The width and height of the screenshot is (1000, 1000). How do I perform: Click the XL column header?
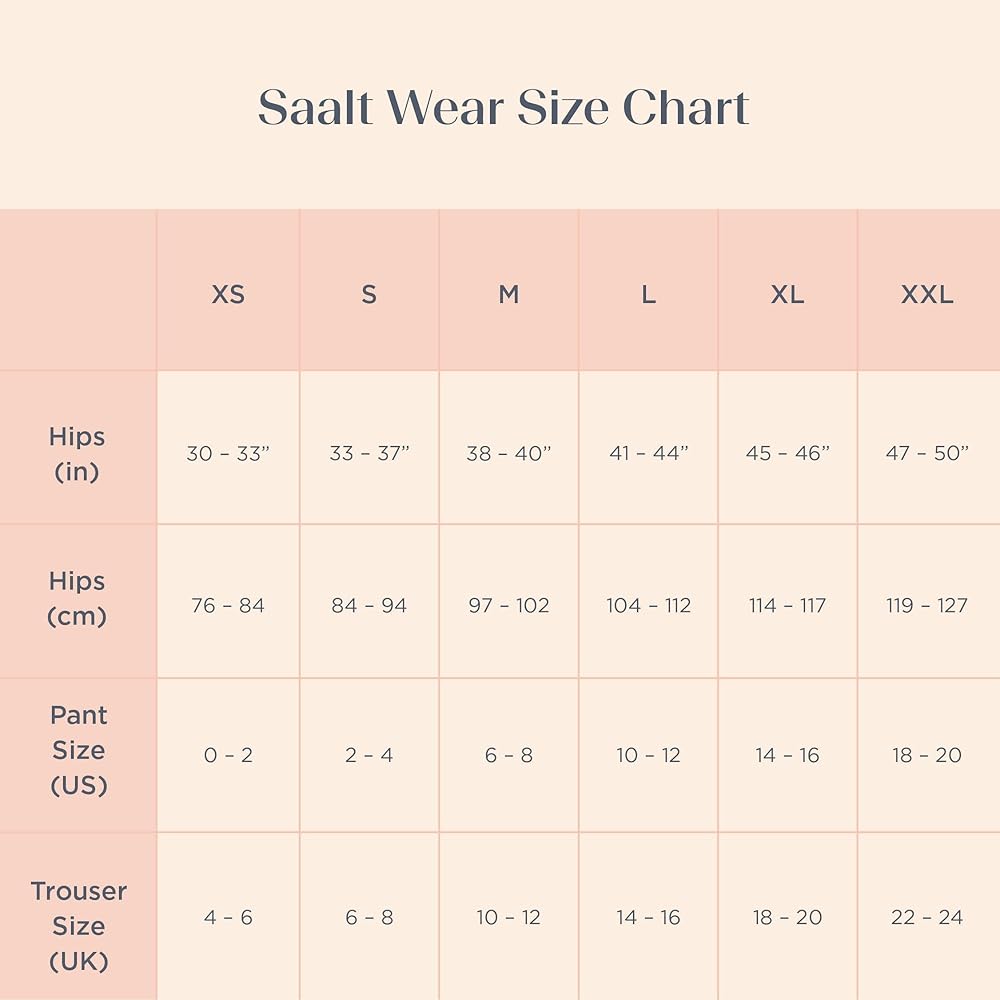click(x=788, y=295)
